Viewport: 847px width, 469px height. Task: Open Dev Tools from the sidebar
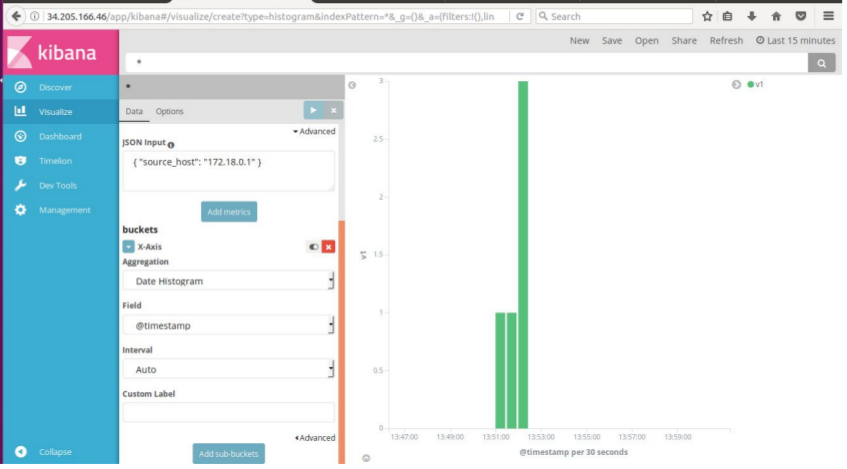pos(58,185)
